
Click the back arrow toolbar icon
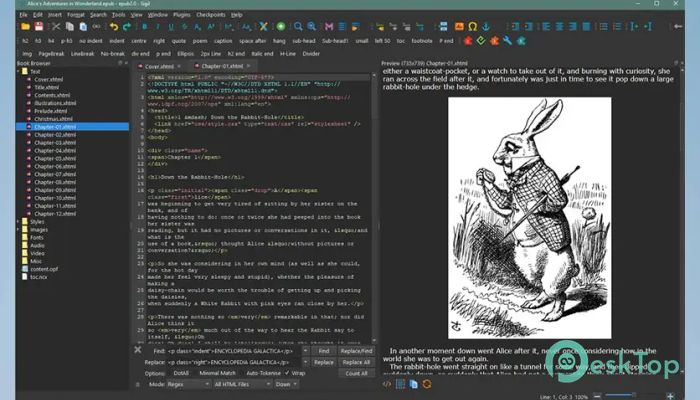(678, 27)
